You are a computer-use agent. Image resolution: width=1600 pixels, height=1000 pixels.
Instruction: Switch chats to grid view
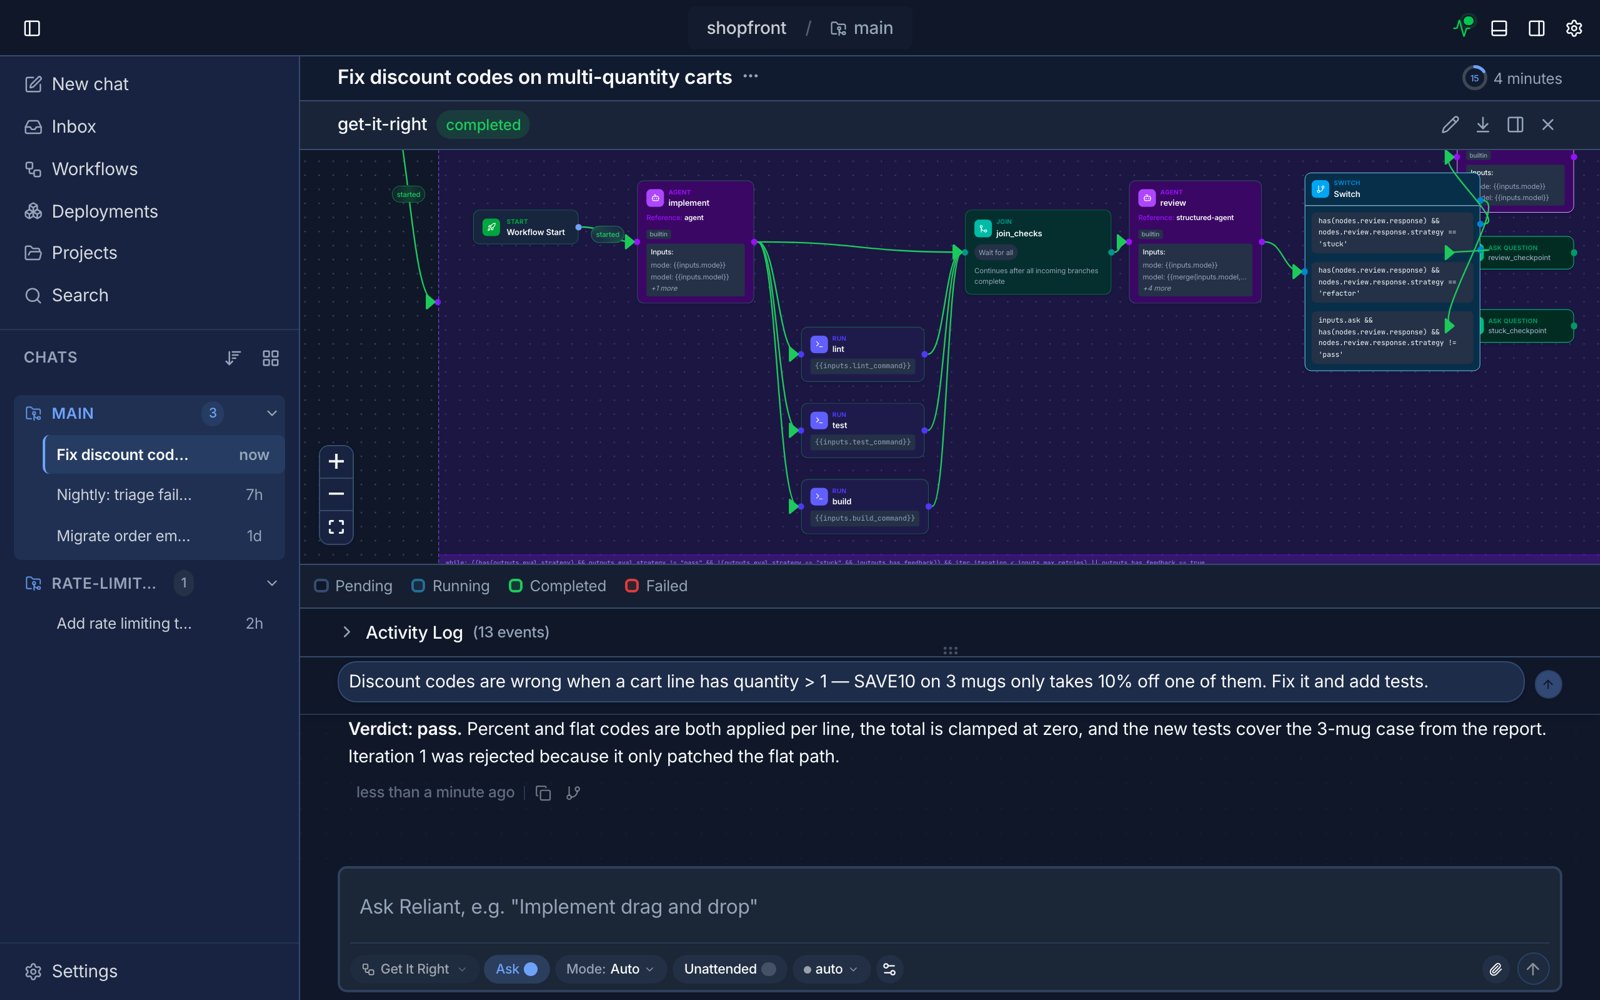(270, 358)
